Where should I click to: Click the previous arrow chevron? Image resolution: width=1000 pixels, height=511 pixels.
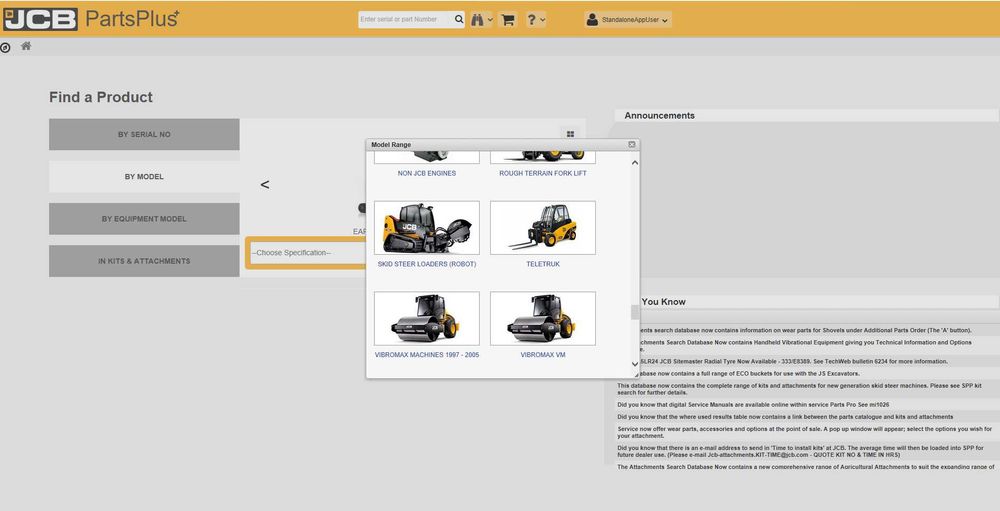[x=265, y=184]
